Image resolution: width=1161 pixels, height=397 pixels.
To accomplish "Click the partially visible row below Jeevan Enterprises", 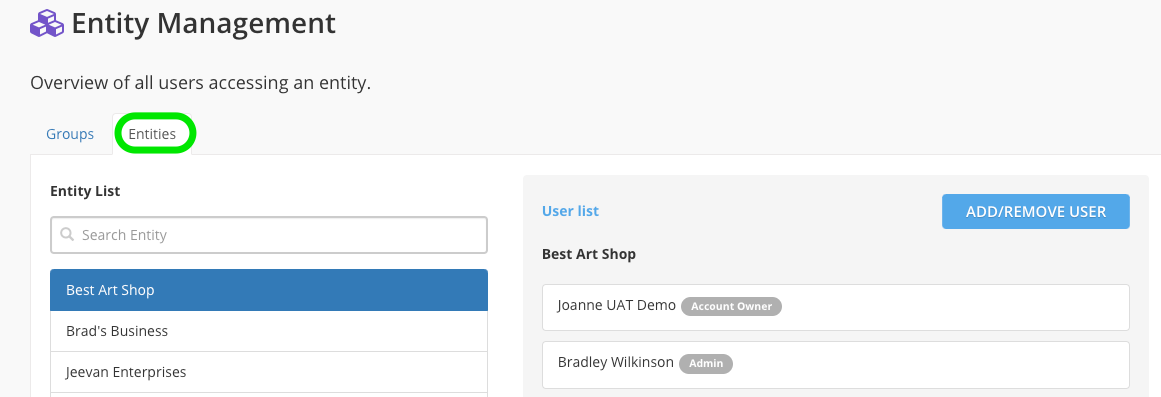I will pos(269,395).
